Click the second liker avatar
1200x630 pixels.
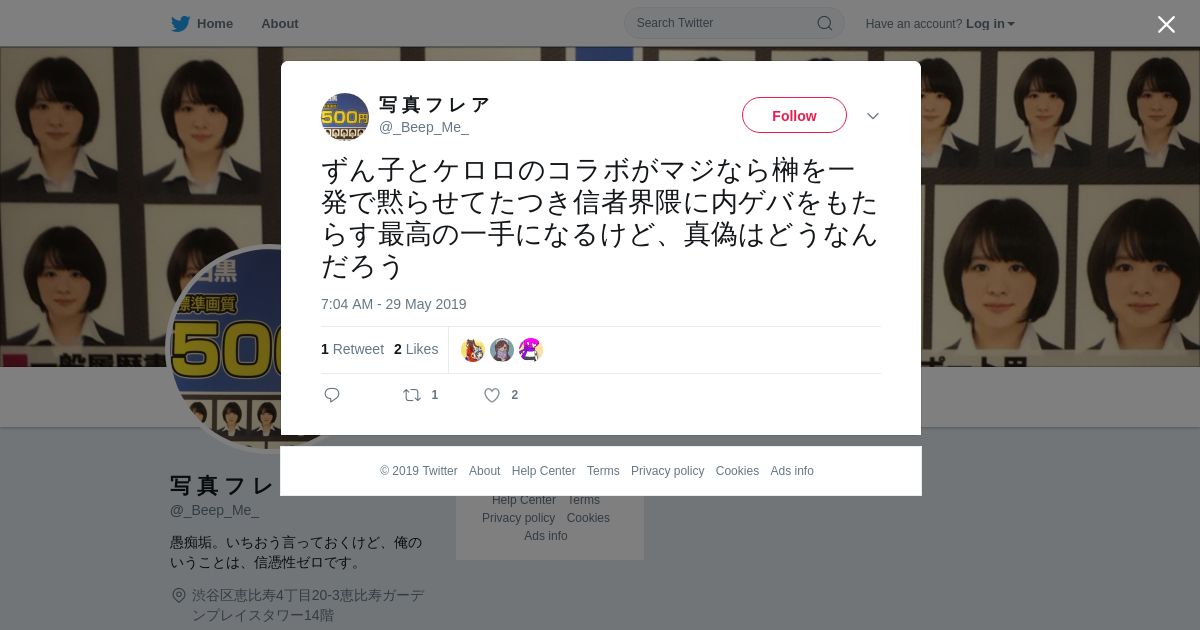click(x=502, y=350)
